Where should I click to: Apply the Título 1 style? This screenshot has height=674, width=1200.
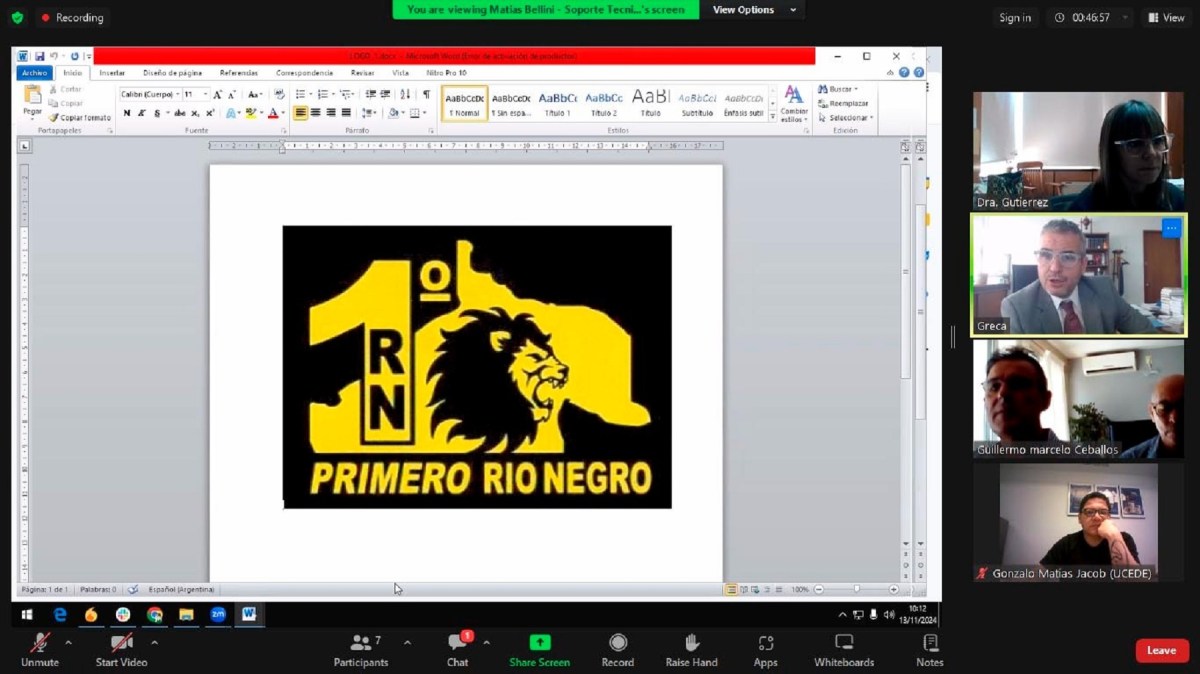click(x=557, y=103)
